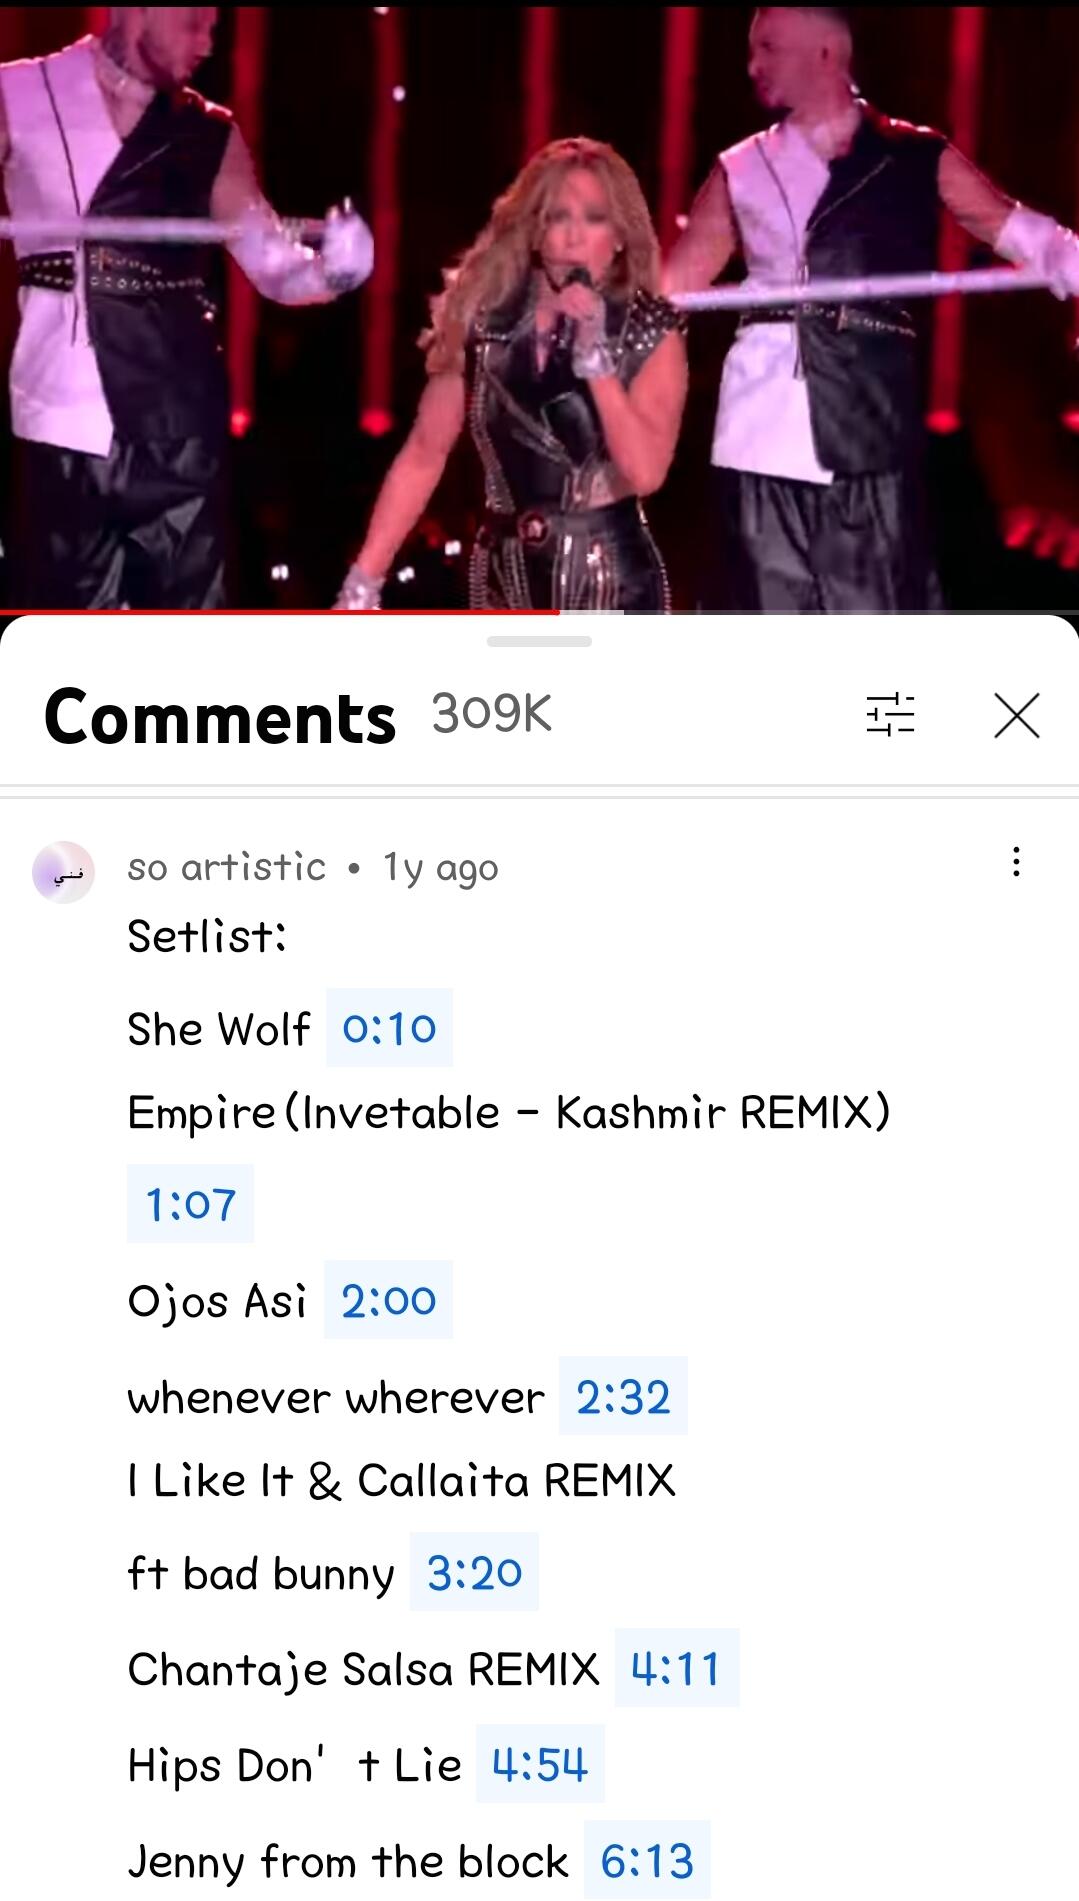The image size is (1079, 1901).
Task: Open the three-dot menu on the so artistic comment
Action: pyautogui.click(x=1016, y=862)
